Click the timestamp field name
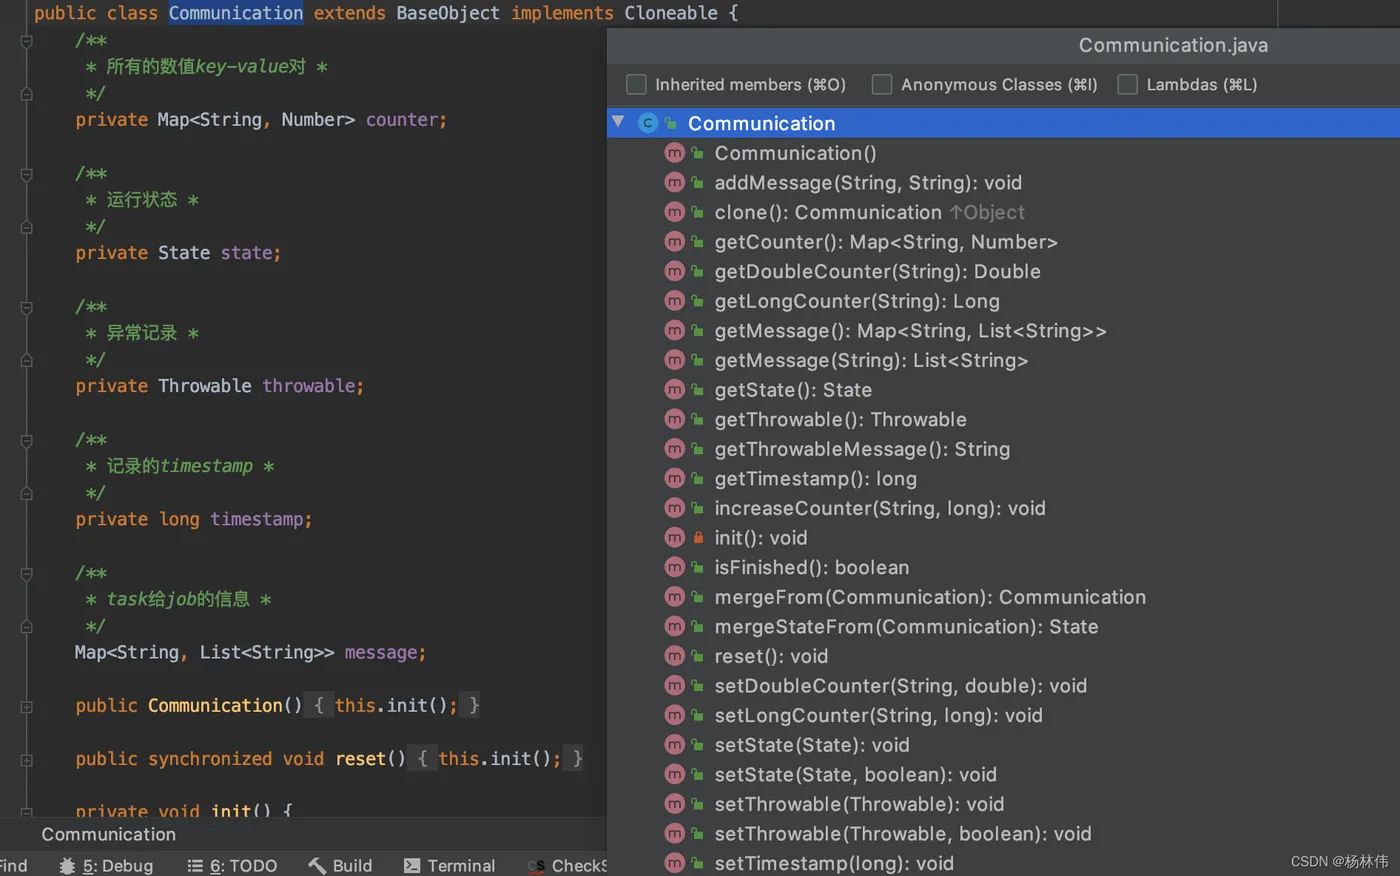 [x=257, y=519]
